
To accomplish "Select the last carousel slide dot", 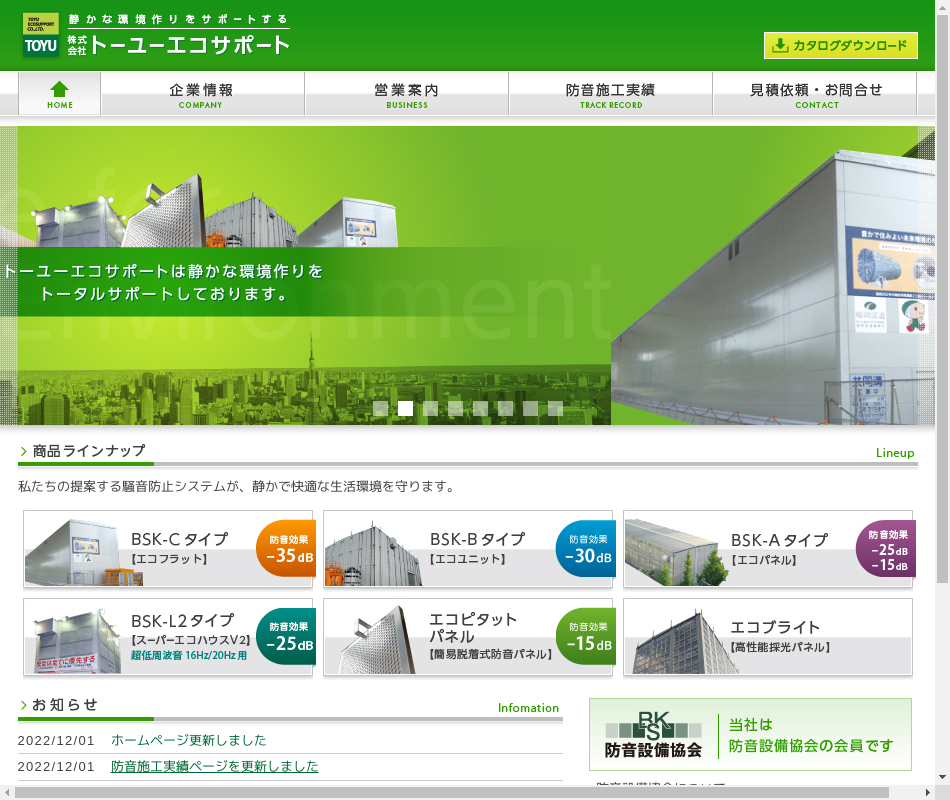I will point(555,408).
